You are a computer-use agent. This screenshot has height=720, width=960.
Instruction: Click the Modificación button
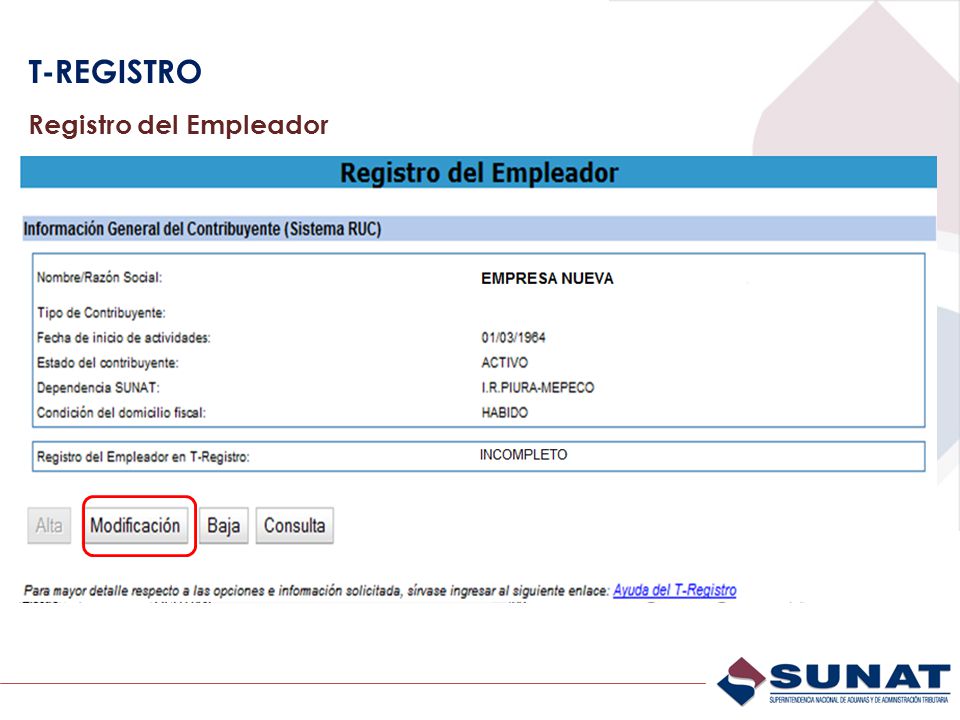[135, 525]
